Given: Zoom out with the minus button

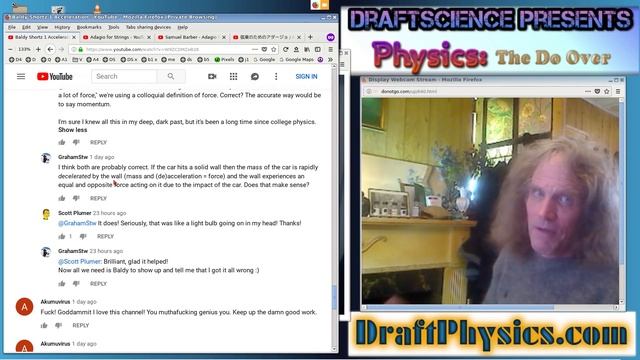Looking at the screenshot, I should pyautogui.click(x=10, y=49).
